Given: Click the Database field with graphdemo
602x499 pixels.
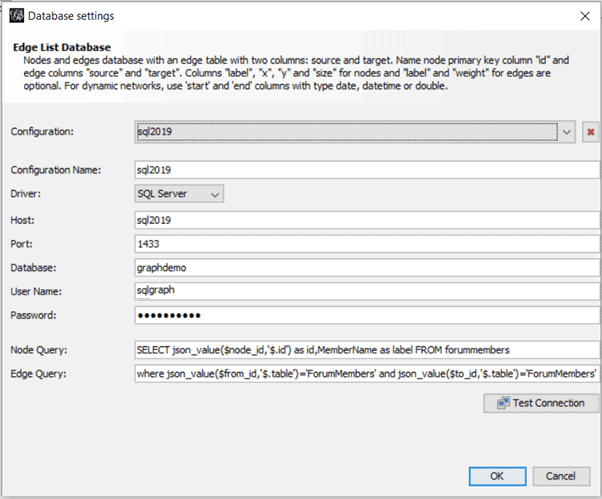Looking at the screenshot, I should click(x=367, y=268).
